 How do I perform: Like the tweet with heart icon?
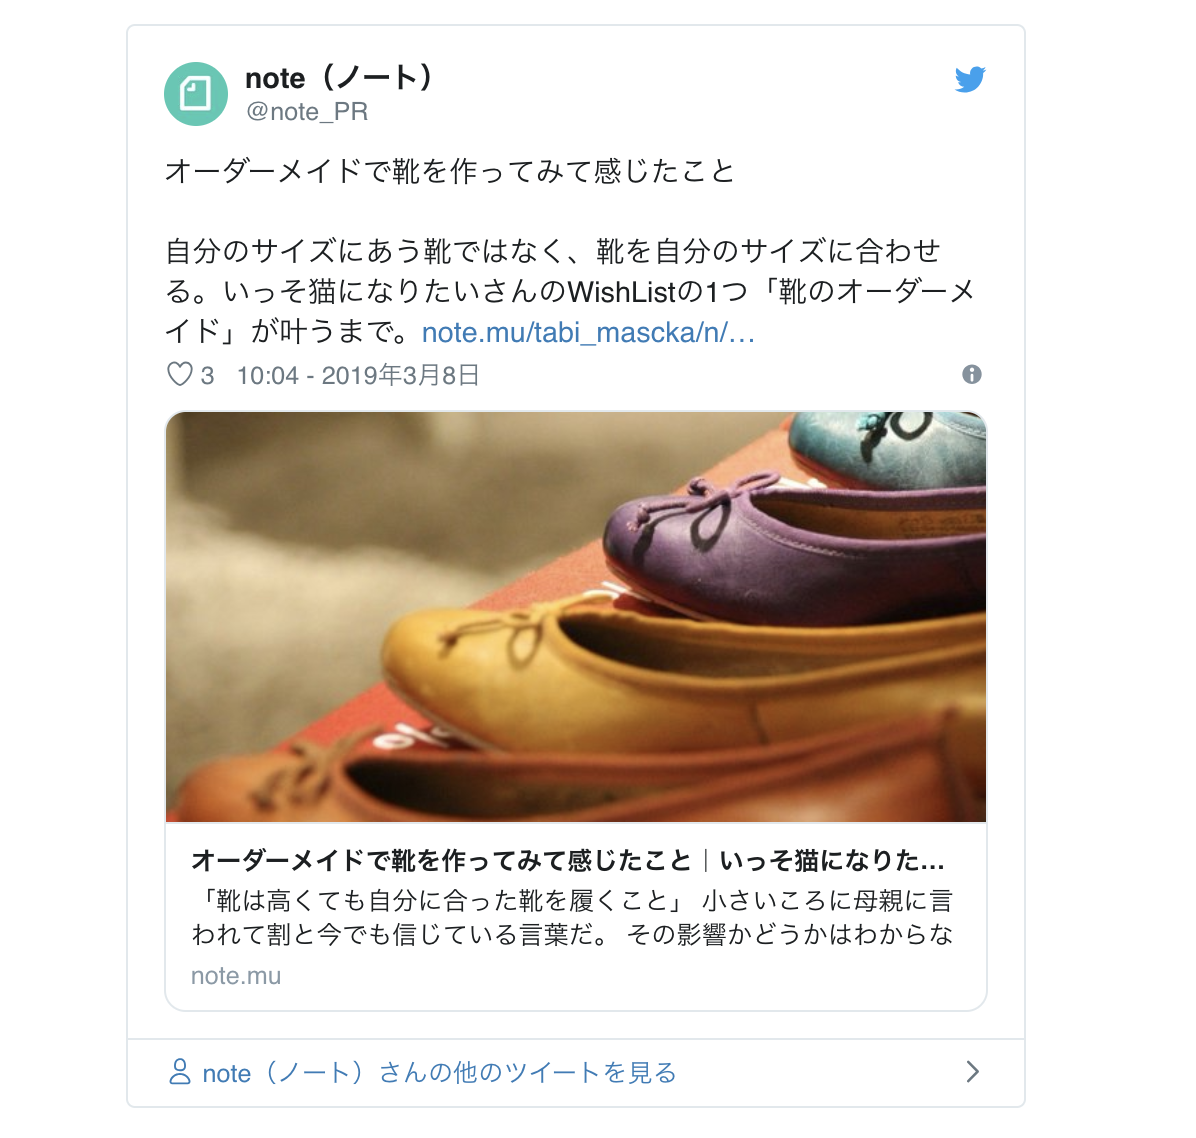click(179, 375)
